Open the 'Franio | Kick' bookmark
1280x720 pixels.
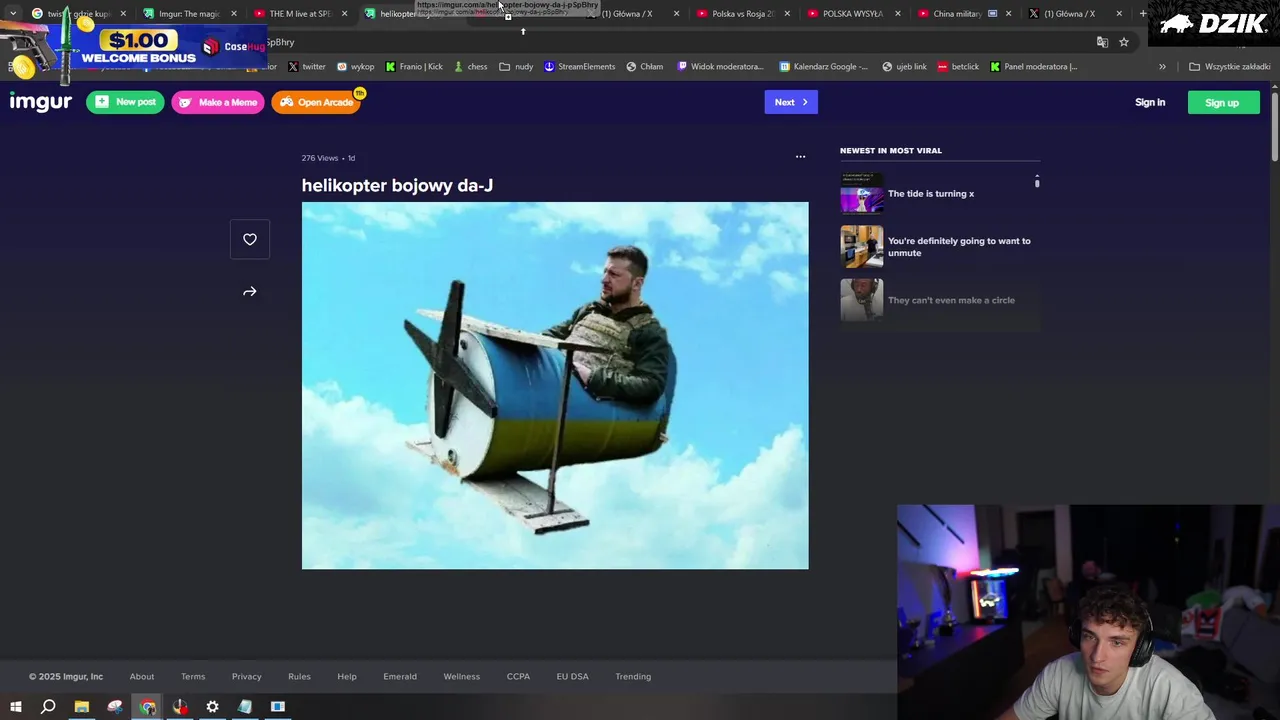pos(414,67)
